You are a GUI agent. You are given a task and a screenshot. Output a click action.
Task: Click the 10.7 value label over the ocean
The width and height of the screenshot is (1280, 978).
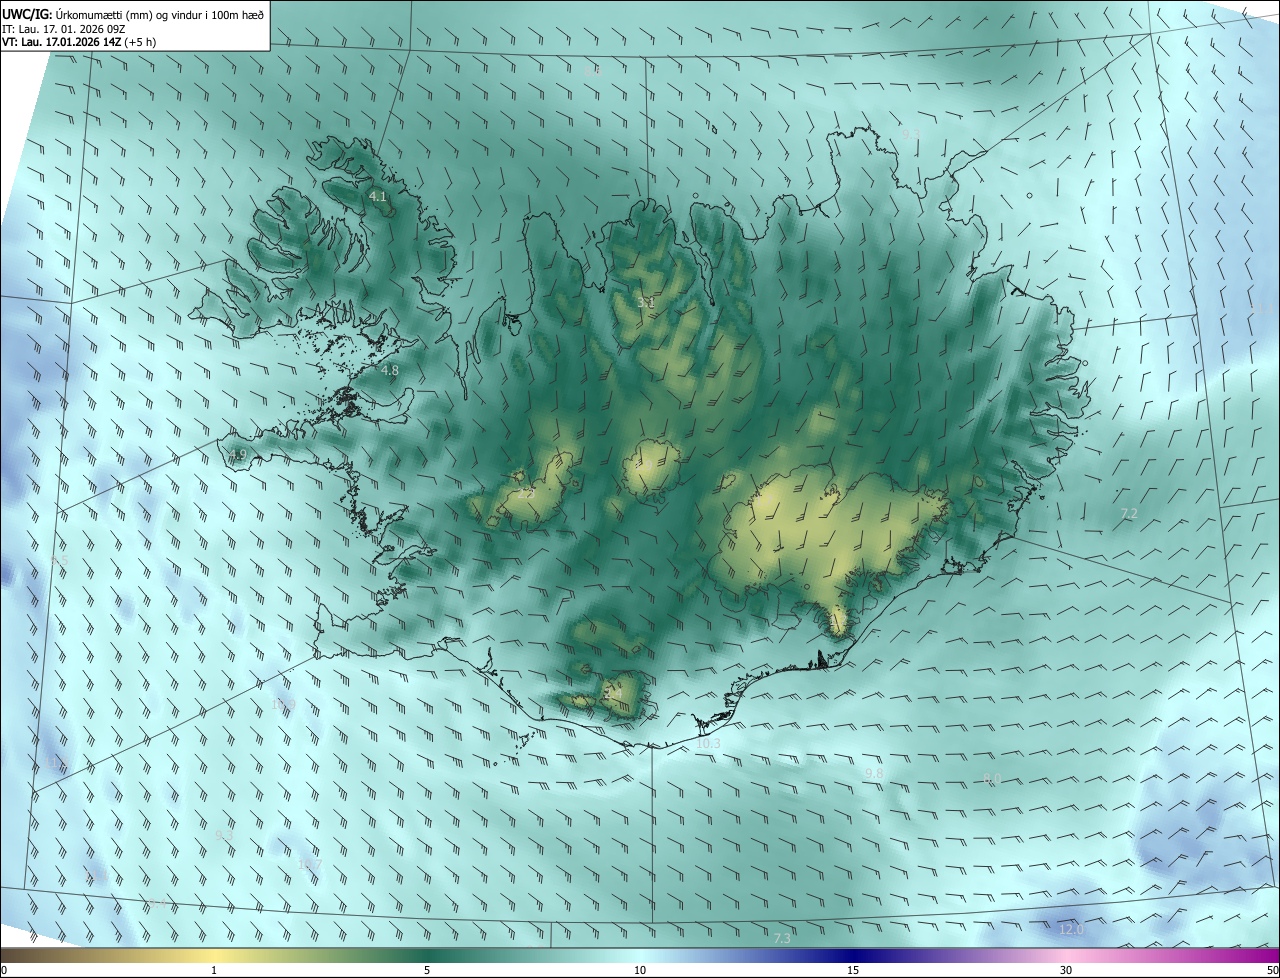(309, 864)
